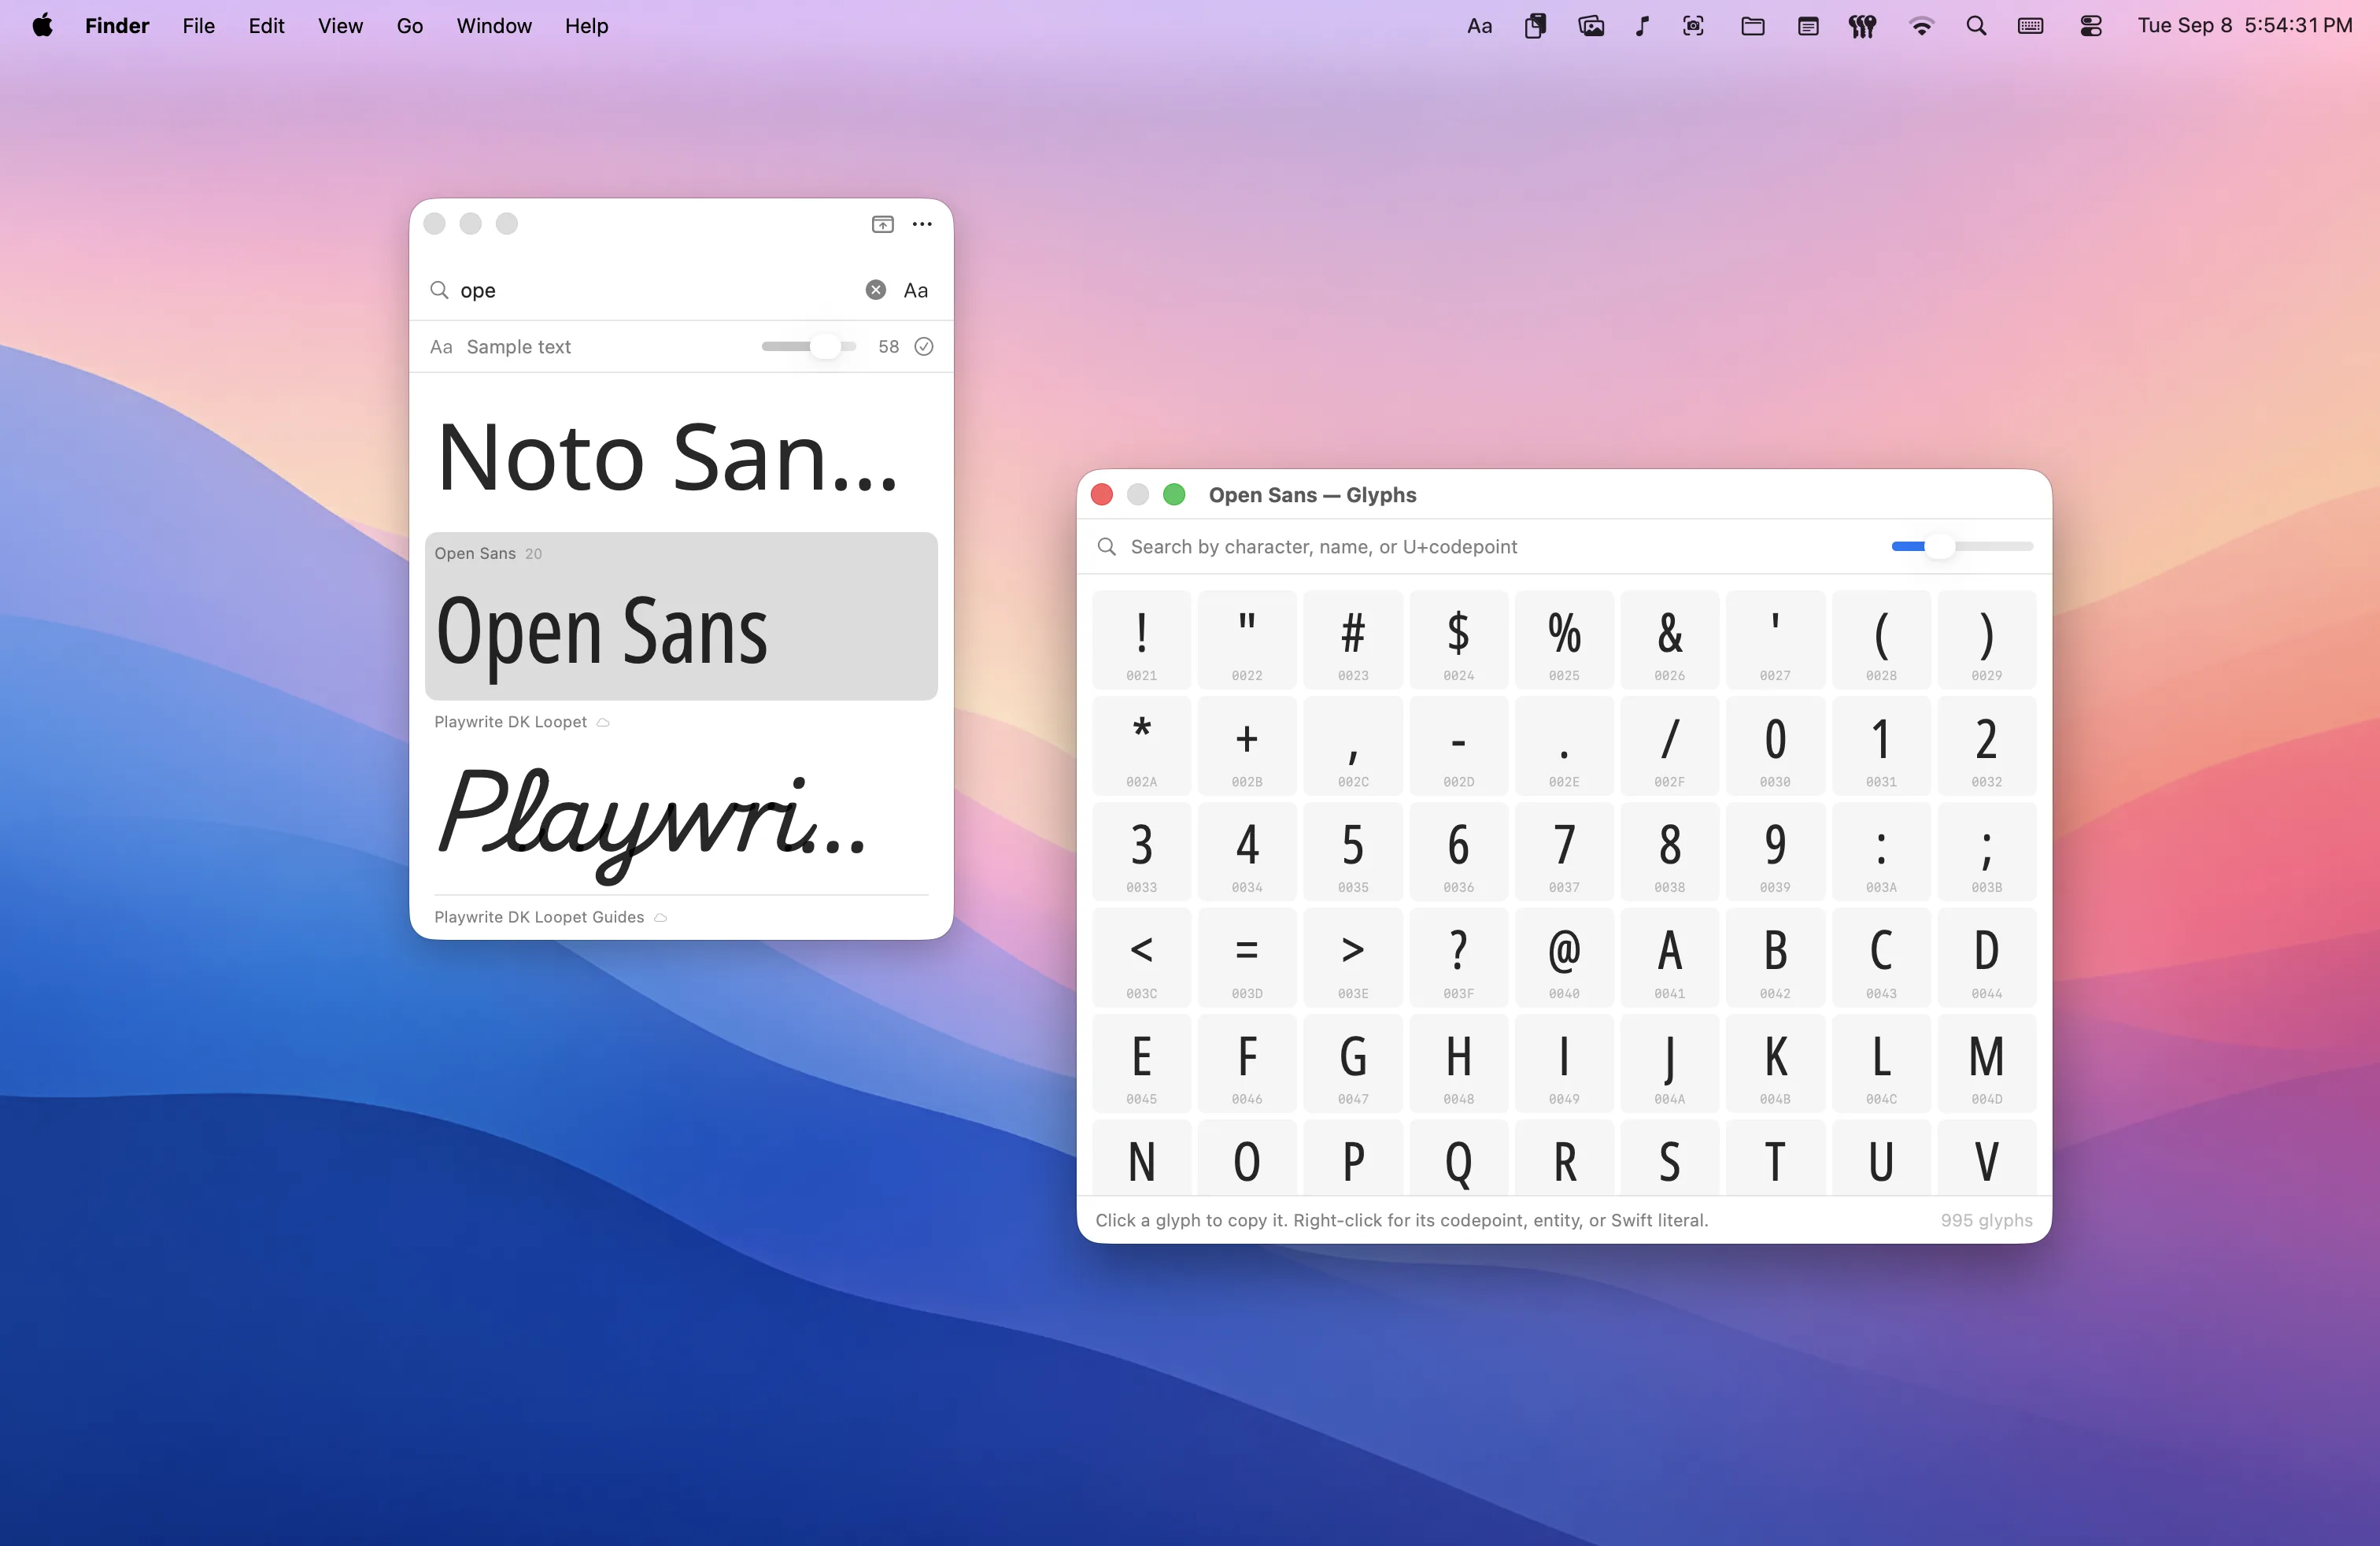This screenshot has width=2380, height=1546.
Task: Click the font search field containing 'ope'
Action: tap(655, 290)
